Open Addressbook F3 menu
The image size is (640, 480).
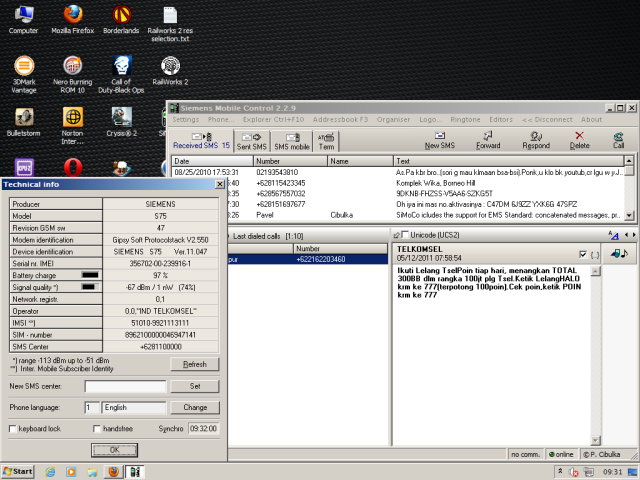pos(340,120)
